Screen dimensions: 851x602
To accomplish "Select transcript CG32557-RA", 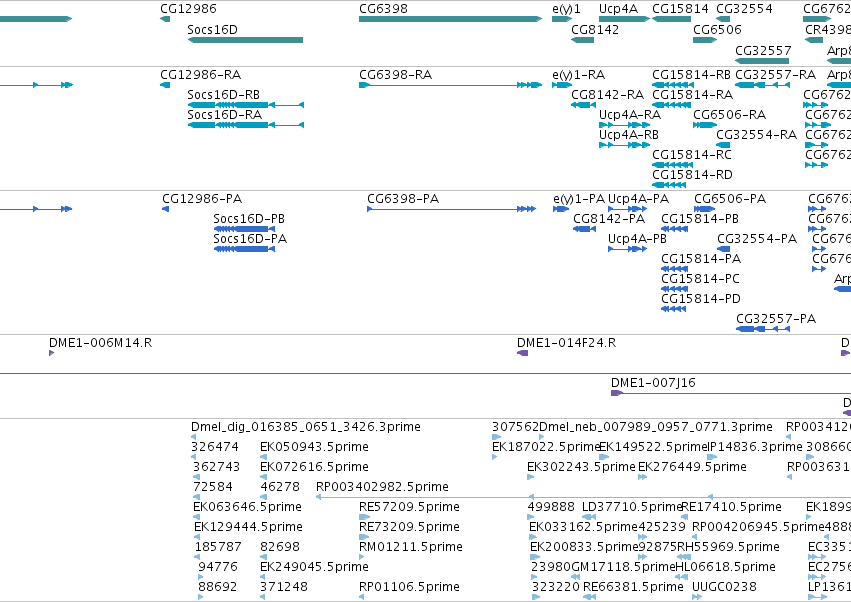I will pos(763,85).
